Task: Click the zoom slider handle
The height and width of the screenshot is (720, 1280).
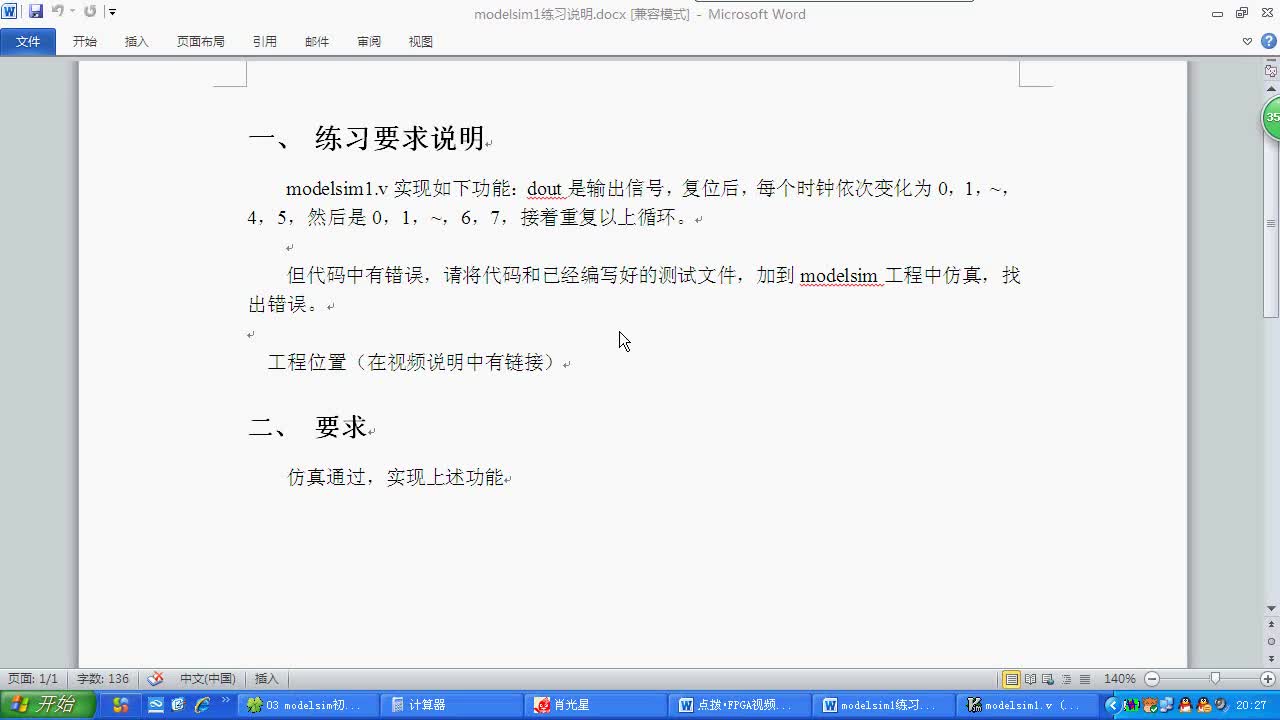Action: click(1215, 679)
